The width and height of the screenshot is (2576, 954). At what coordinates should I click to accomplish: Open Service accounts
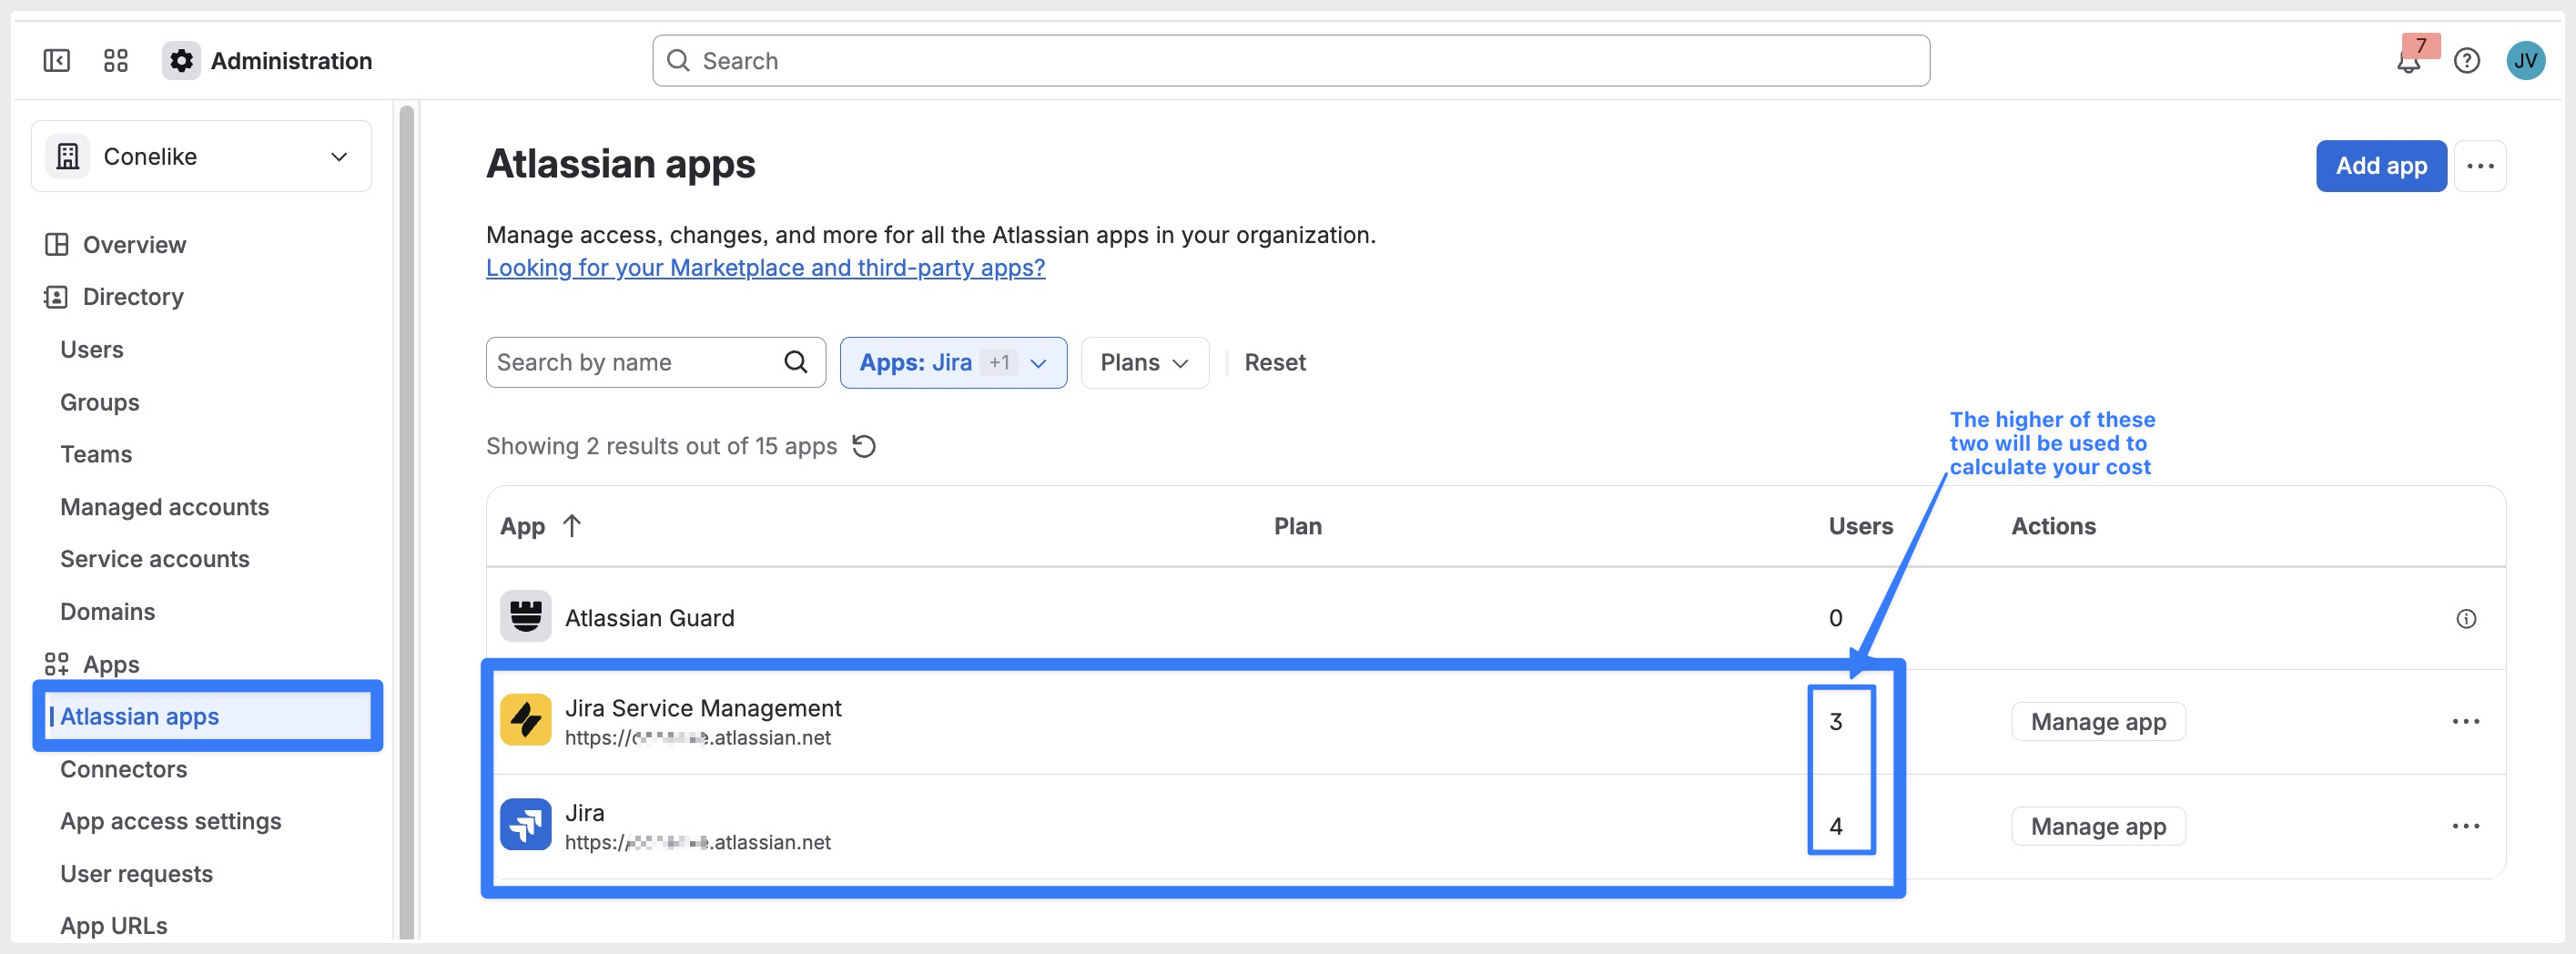point(155,559)
